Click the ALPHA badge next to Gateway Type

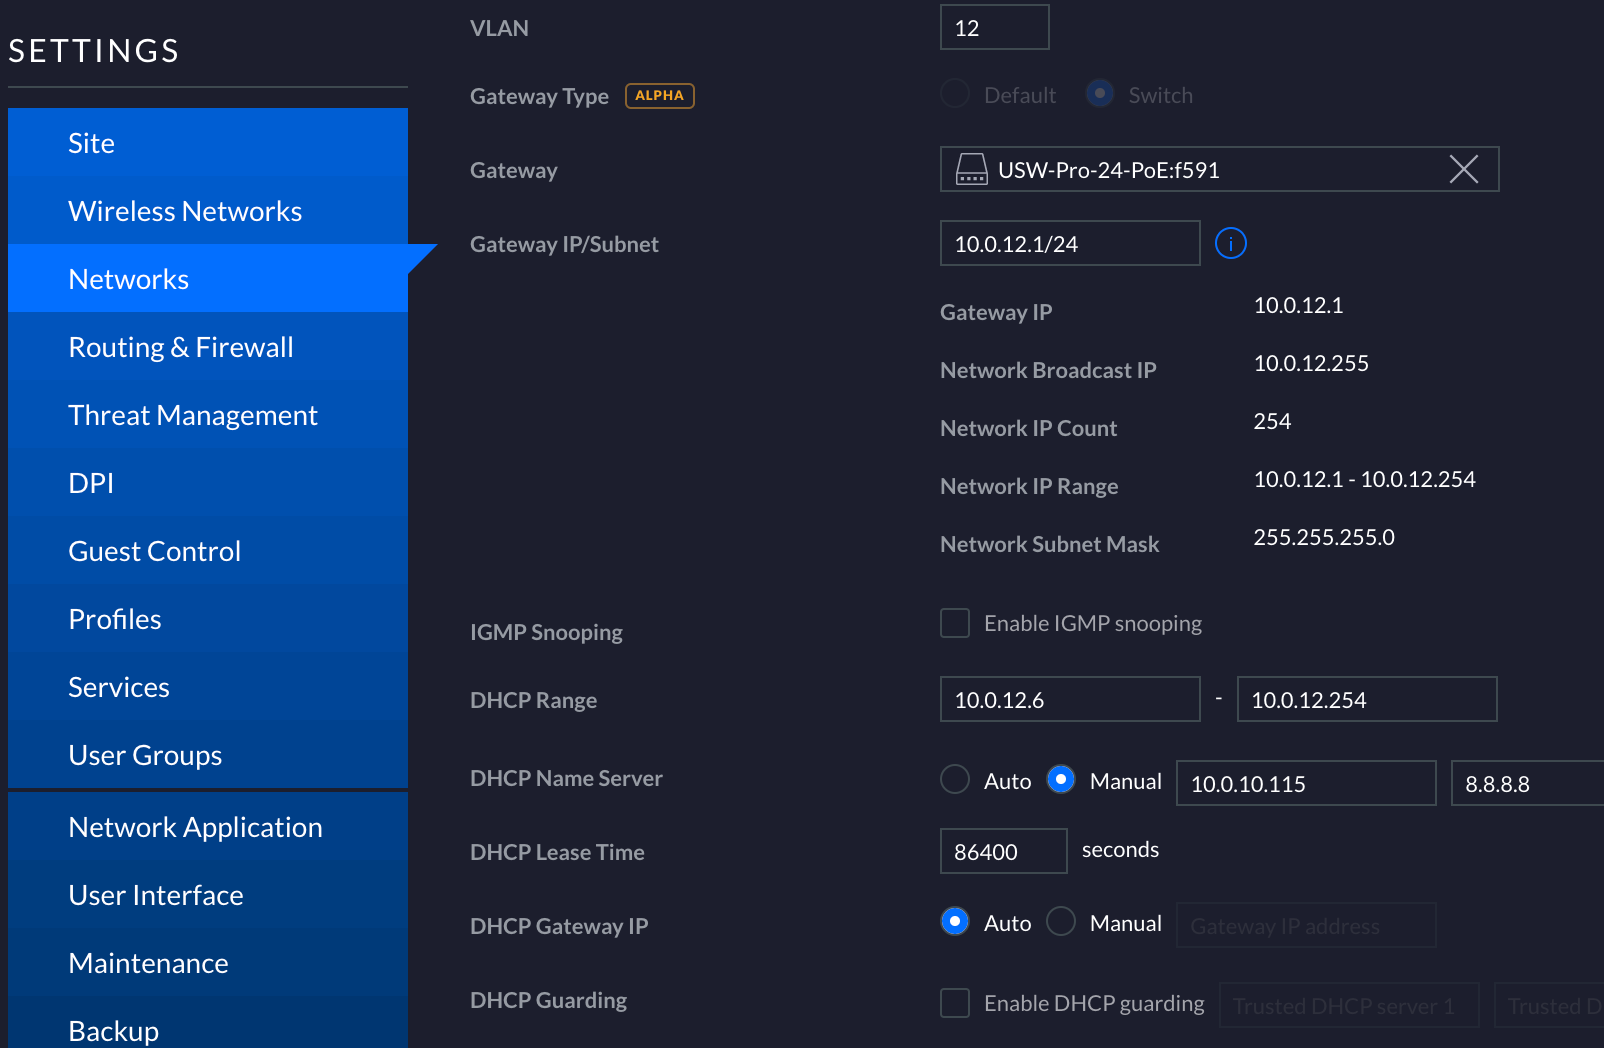pyautogui.click(x=659, y=96)
